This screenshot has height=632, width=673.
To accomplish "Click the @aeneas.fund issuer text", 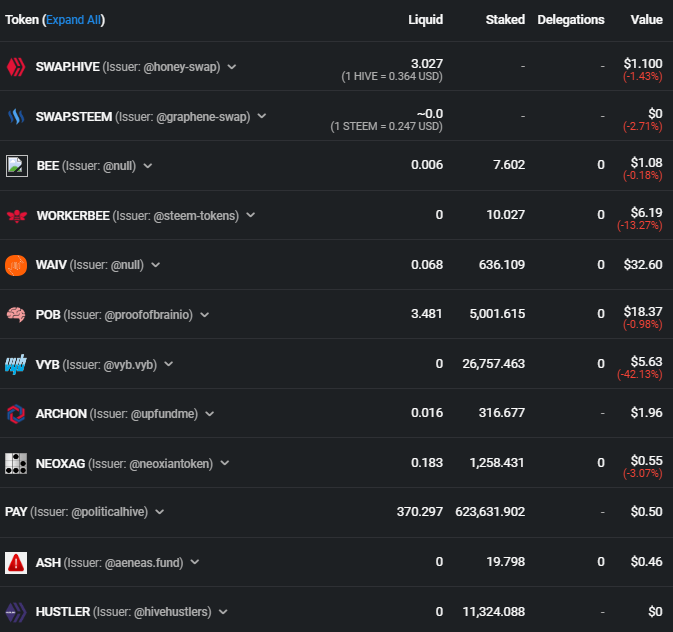I will (142, 562).
